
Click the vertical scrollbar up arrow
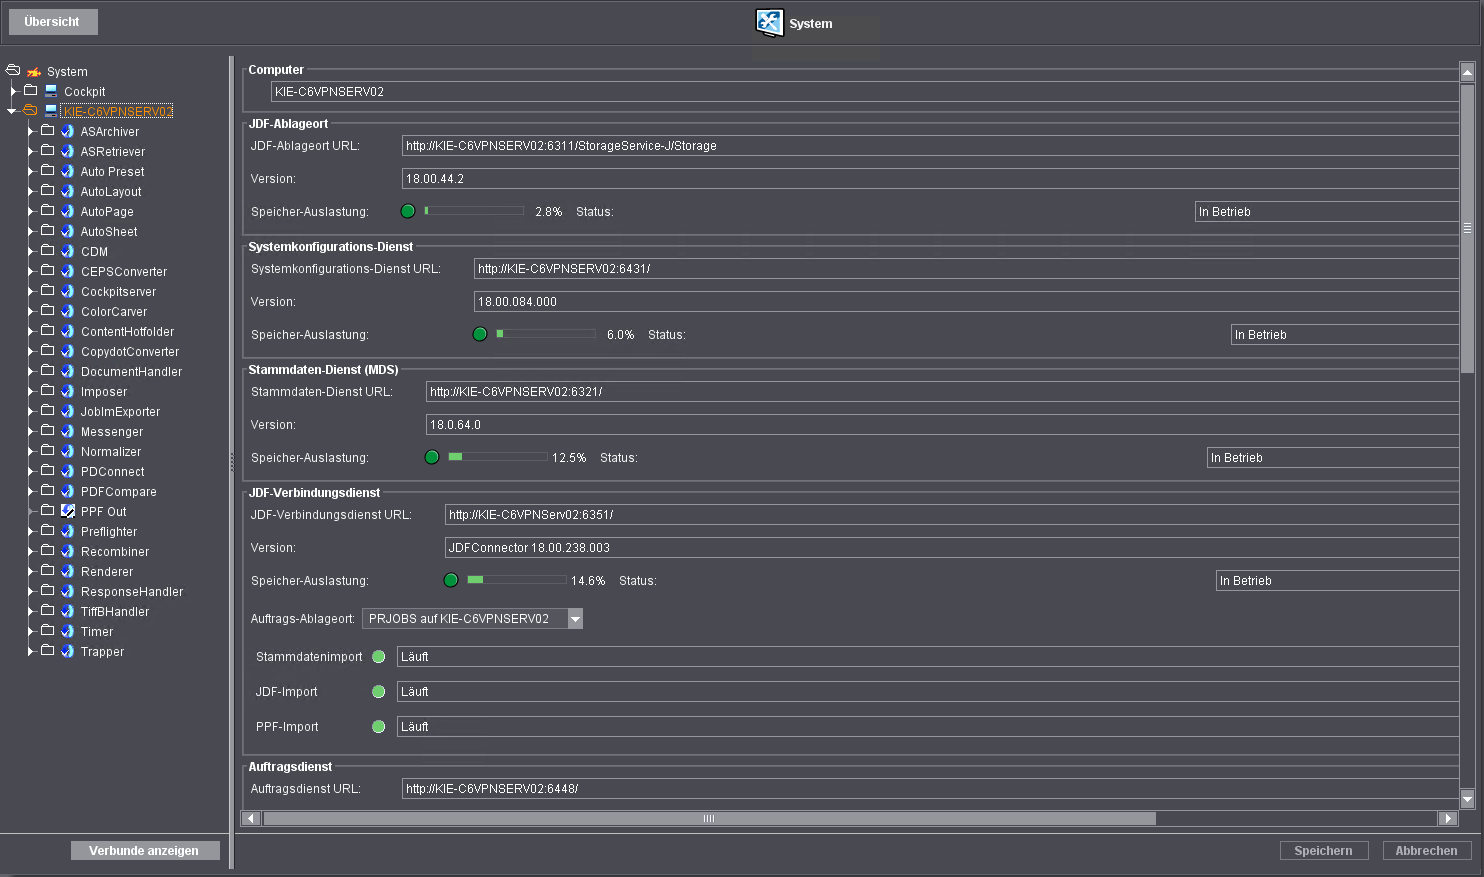[1467, 72]
